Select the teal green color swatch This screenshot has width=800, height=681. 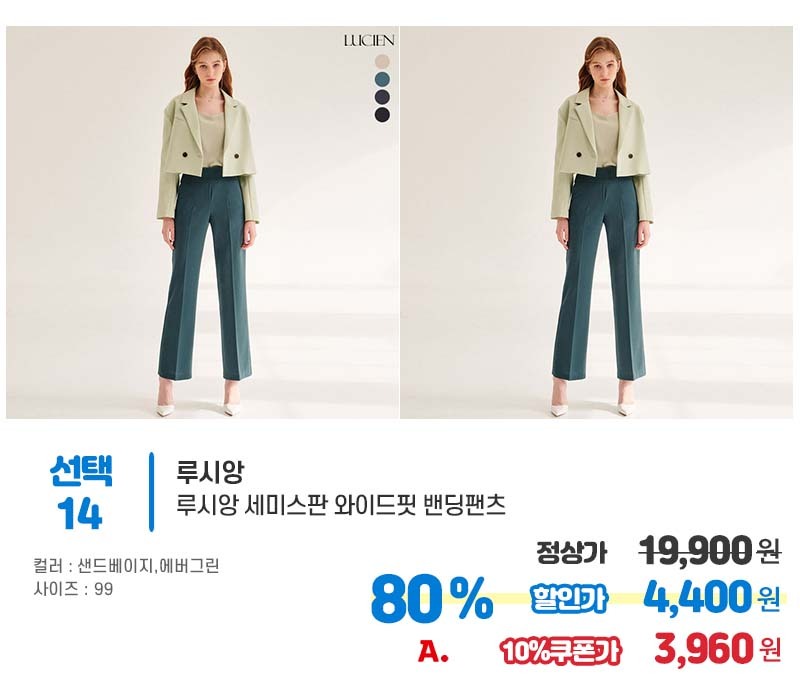[x=382, y=79]
